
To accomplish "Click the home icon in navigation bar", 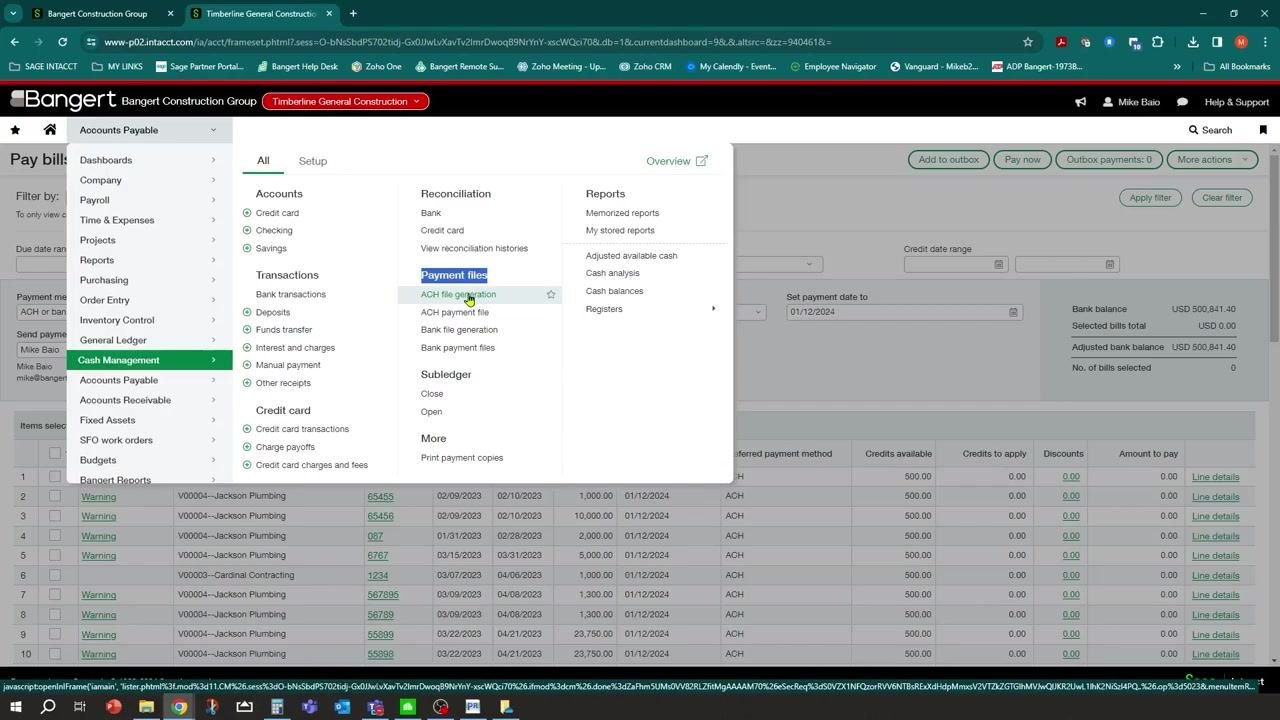I will coord(50,130).
